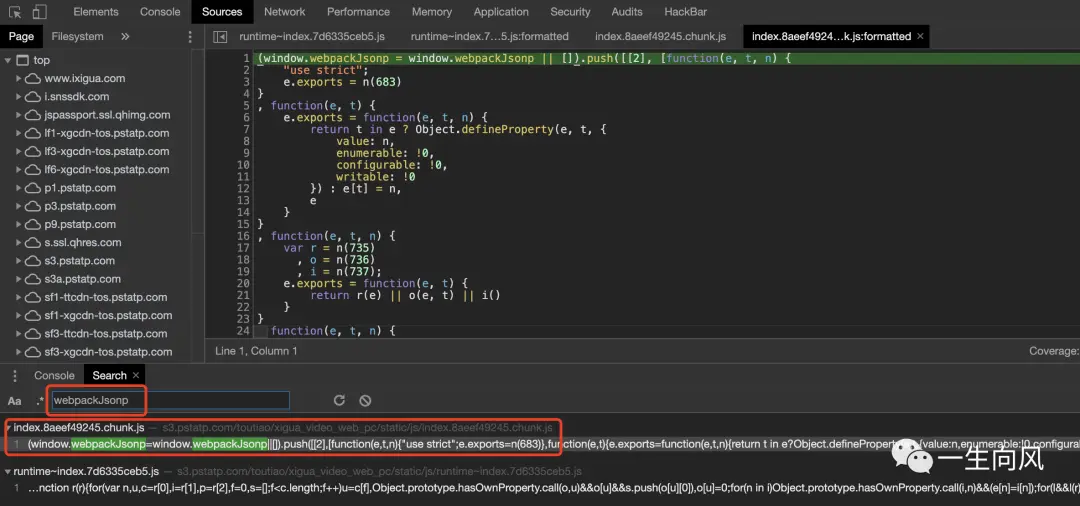Click the s3a.pstatp.com cloud icon
1080x506 pixels.
[32, 280]
